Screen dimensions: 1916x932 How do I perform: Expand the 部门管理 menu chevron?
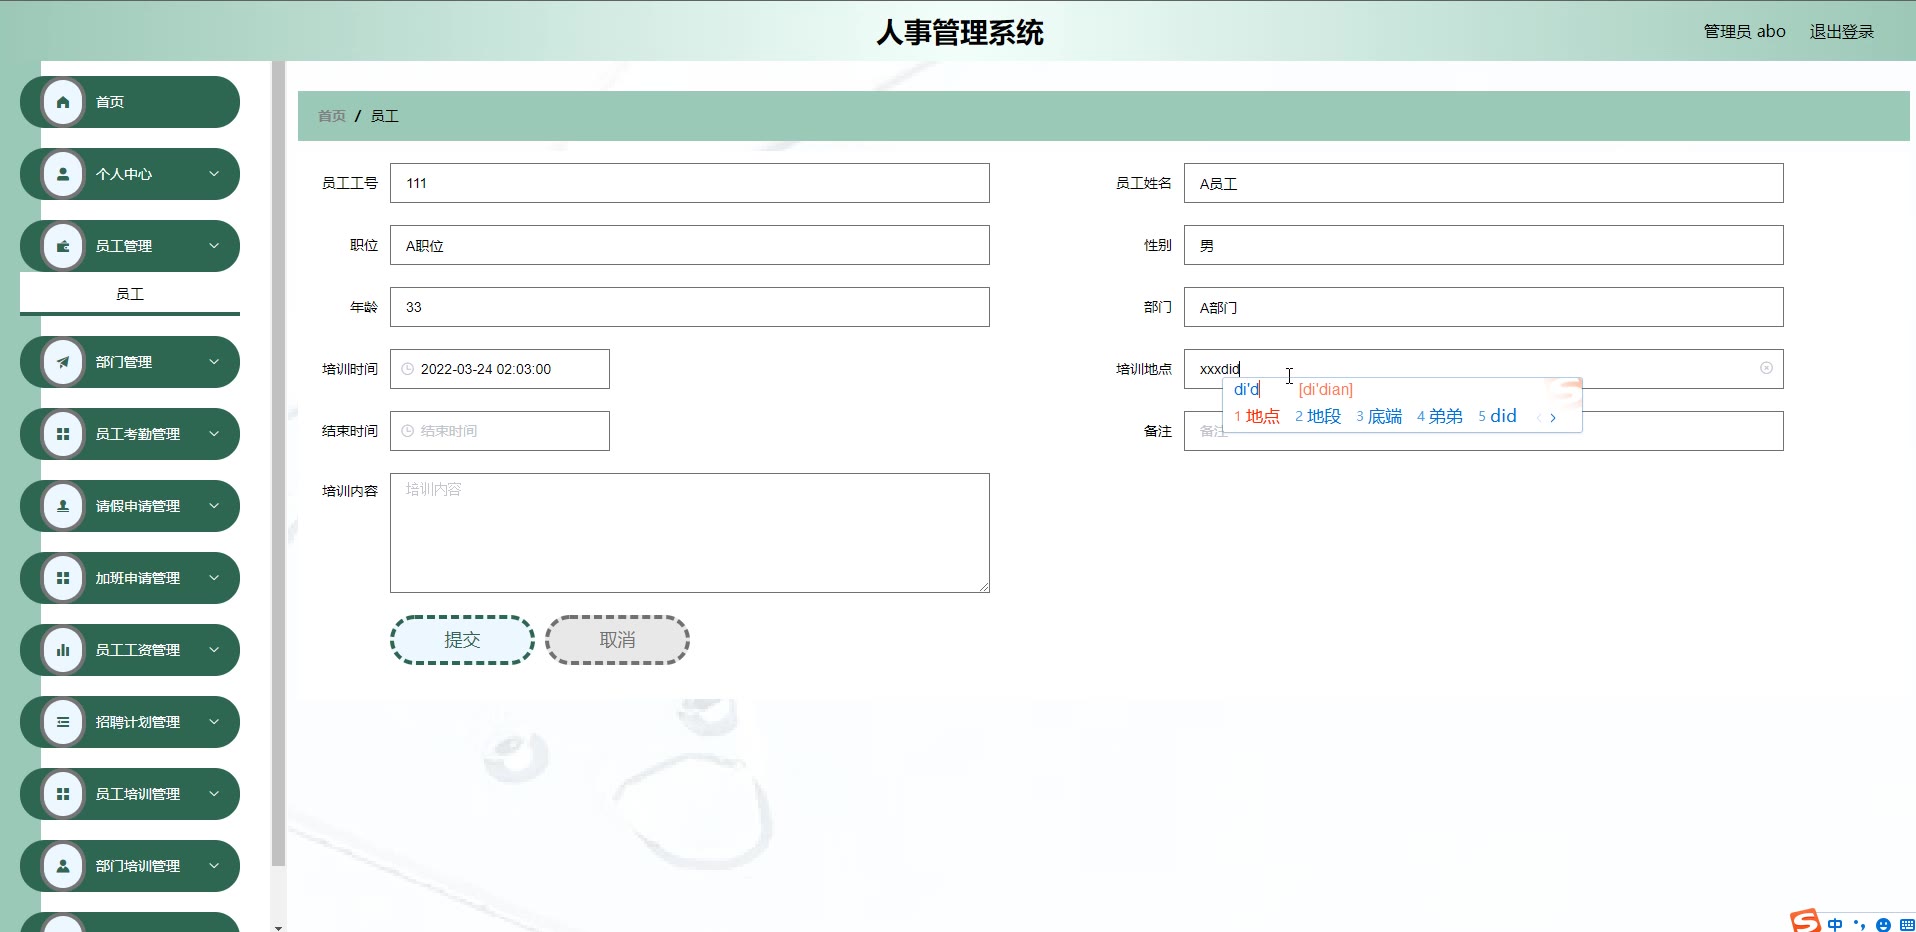pyautogui.click(x=214, y=362)
